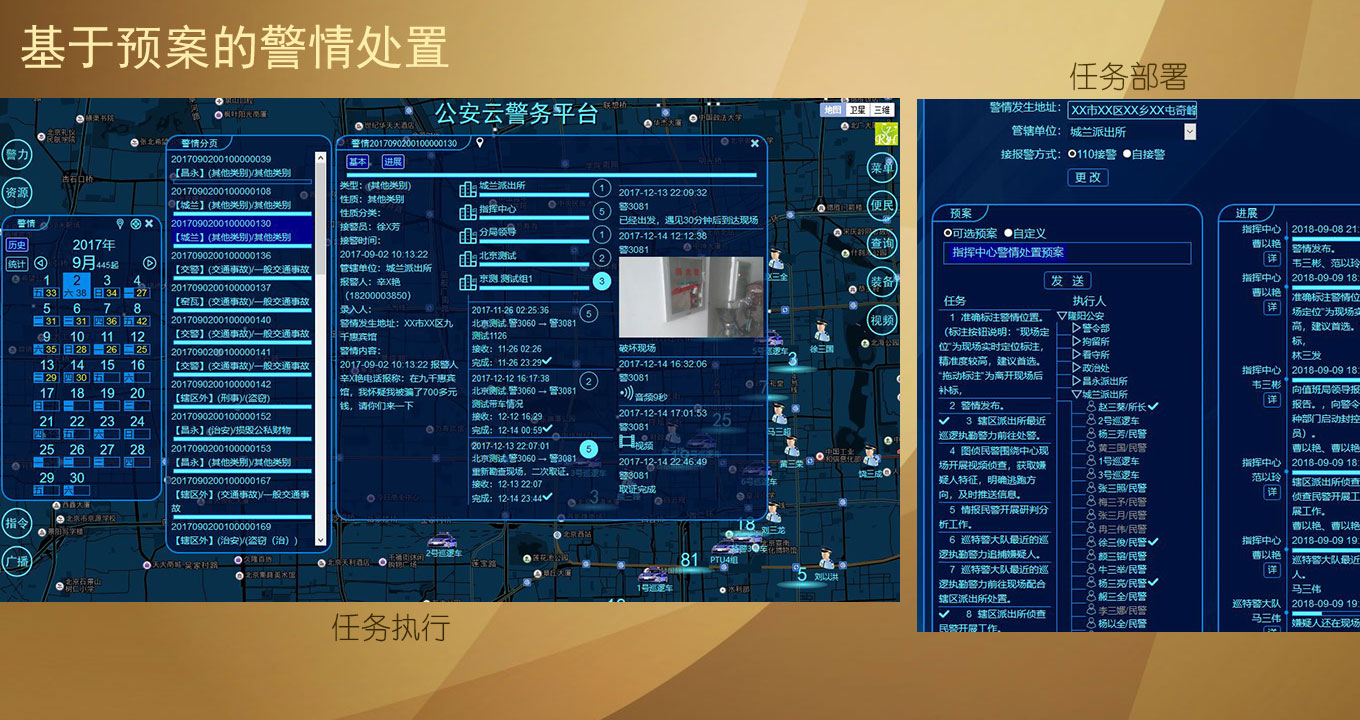Click the 2号巡逻车 patrol car on map

pyautogui.click(x=440, y=543)
